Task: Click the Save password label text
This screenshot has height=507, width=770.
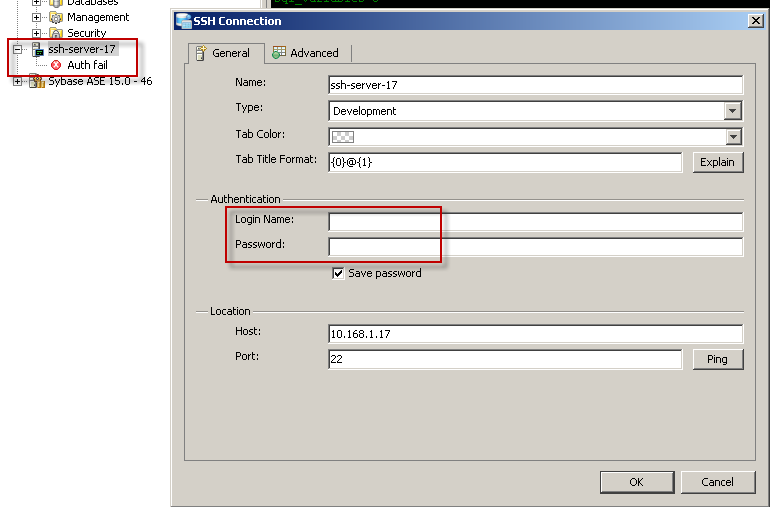Action: coord(385,273)
